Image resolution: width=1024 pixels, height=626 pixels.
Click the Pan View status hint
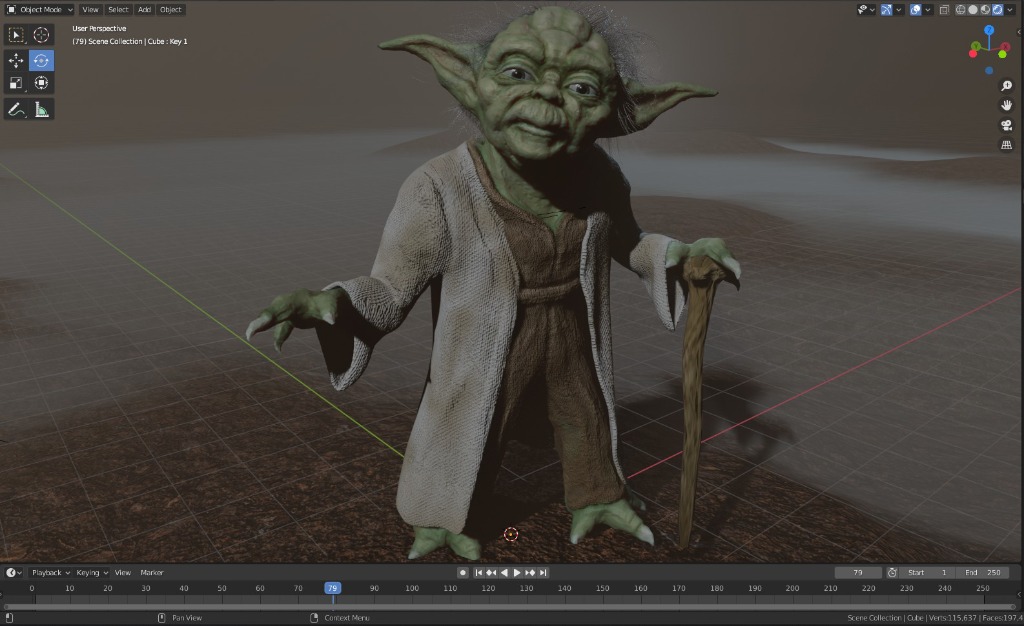(187, 618)
